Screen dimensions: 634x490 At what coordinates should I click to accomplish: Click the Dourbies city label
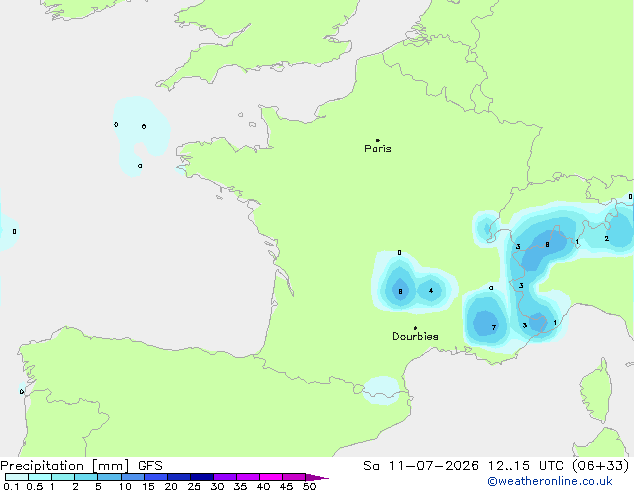(x=415, y=336)
